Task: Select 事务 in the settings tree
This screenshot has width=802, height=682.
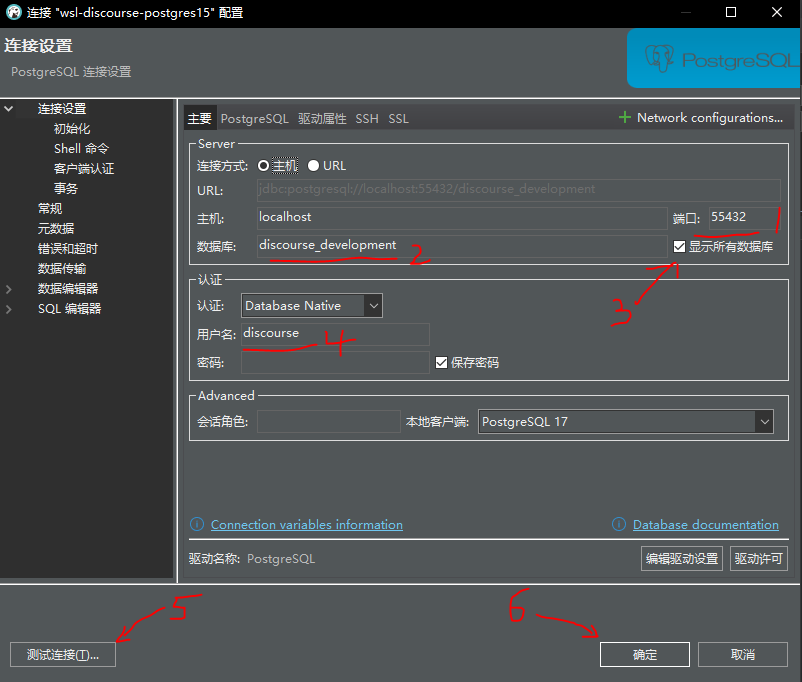Action: click(x=66, y=189)
